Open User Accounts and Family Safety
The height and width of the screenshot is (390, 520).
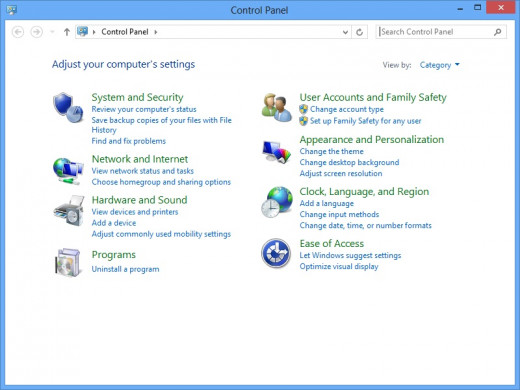coord(373,97)
